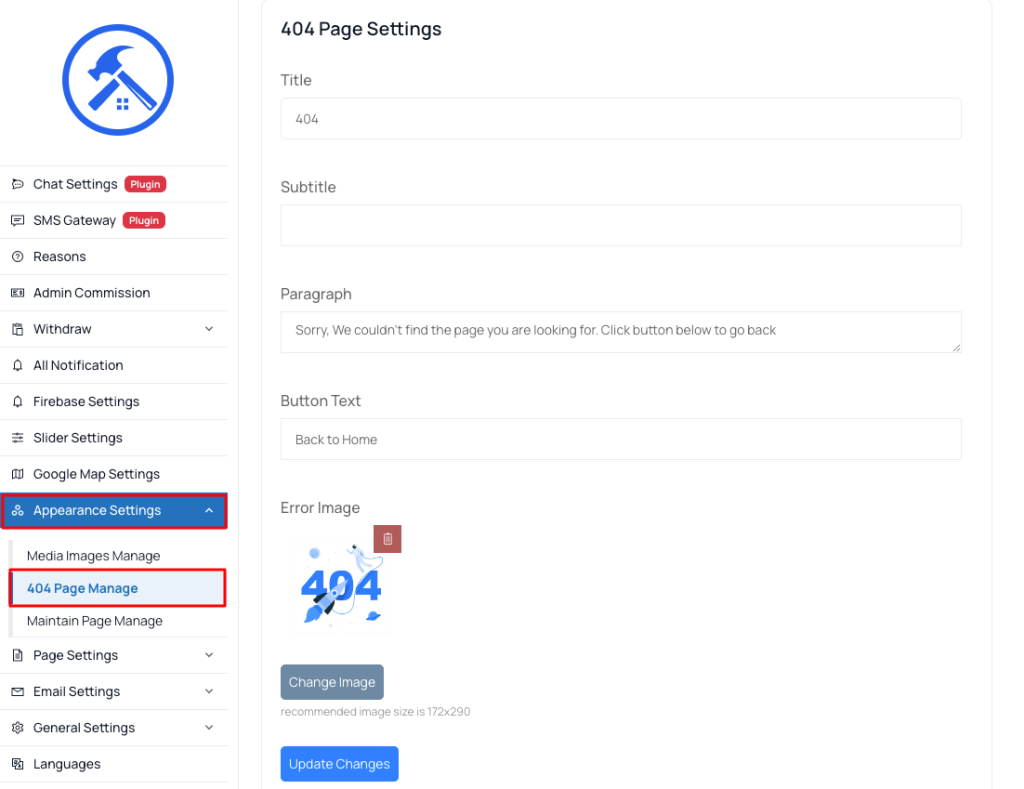Click the SMS Gateway message icon

pyautogui.click(x=18, y=221)
